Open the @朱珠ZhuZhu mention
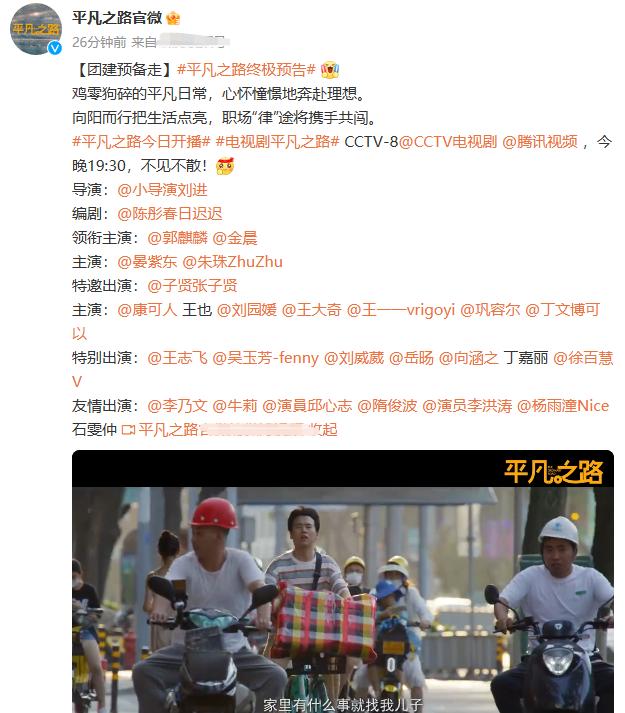 pyautogui.click(x=232, y=262)
